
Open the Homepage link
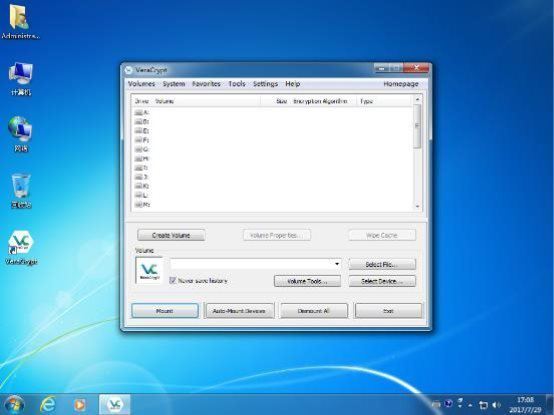[401, 84]
